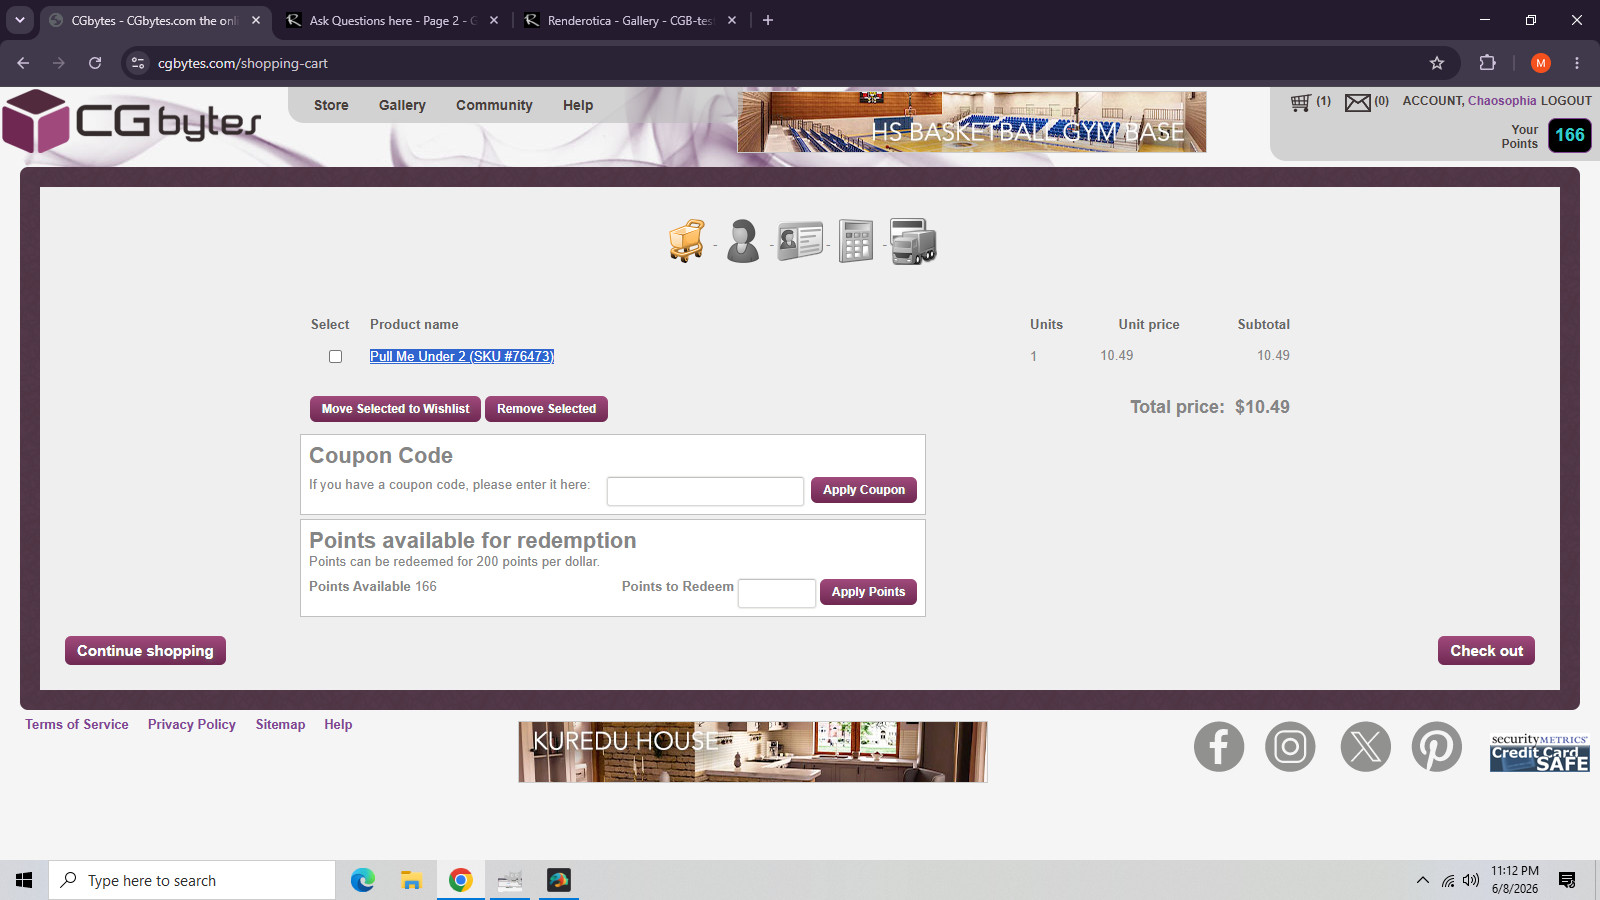Open the Store menu
This screenshot has height=900, width=1600.
coord(331,105)
